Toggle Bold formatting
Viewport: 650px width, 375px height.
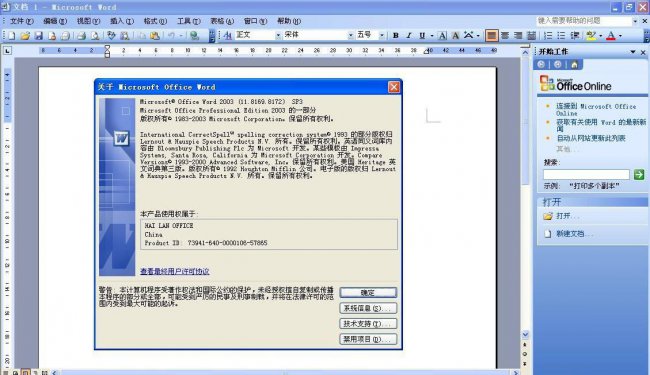(x=395, y=36)
